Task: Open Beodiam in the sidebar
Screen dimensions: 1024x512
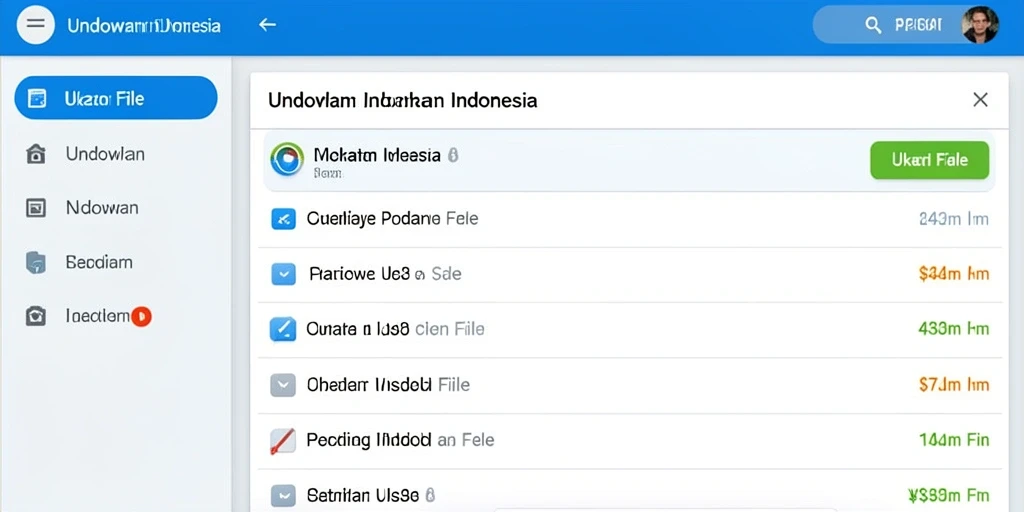Action: tap(99, 262)
